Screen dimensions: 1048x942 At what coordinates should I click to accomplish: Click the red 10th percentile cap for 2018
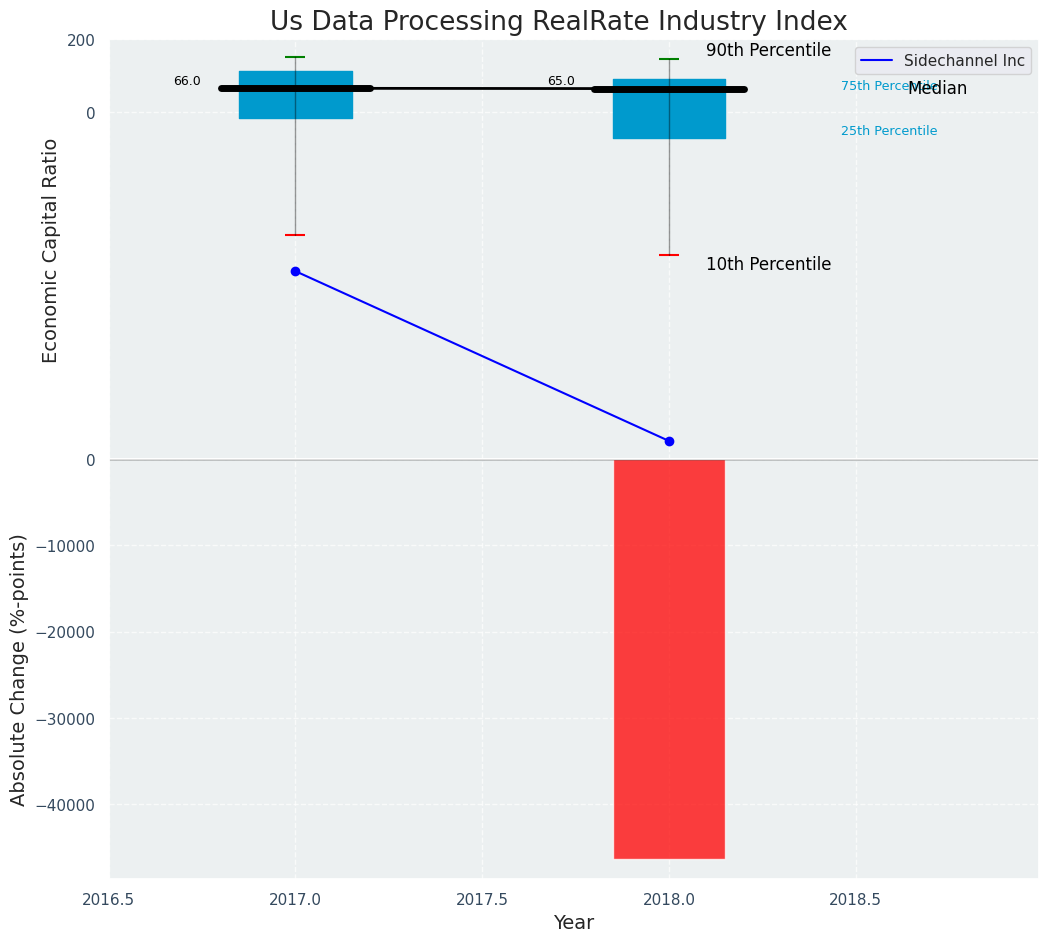pos(669,255)
